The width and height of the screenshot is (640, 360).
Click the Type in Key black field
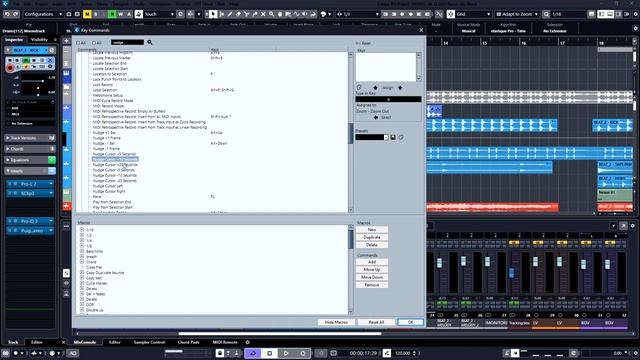click(388, 99)
